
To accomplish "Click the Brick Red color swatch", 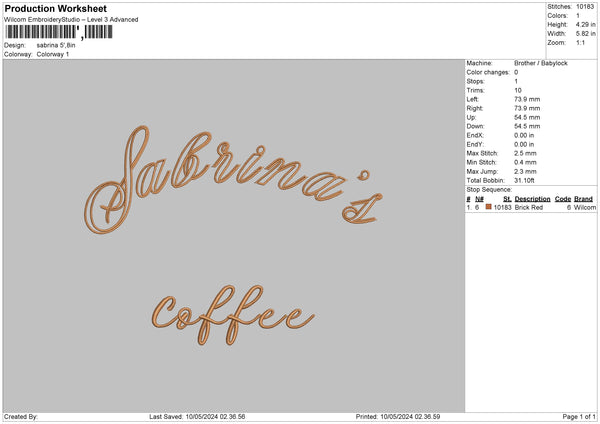I will tap(489, 207).
